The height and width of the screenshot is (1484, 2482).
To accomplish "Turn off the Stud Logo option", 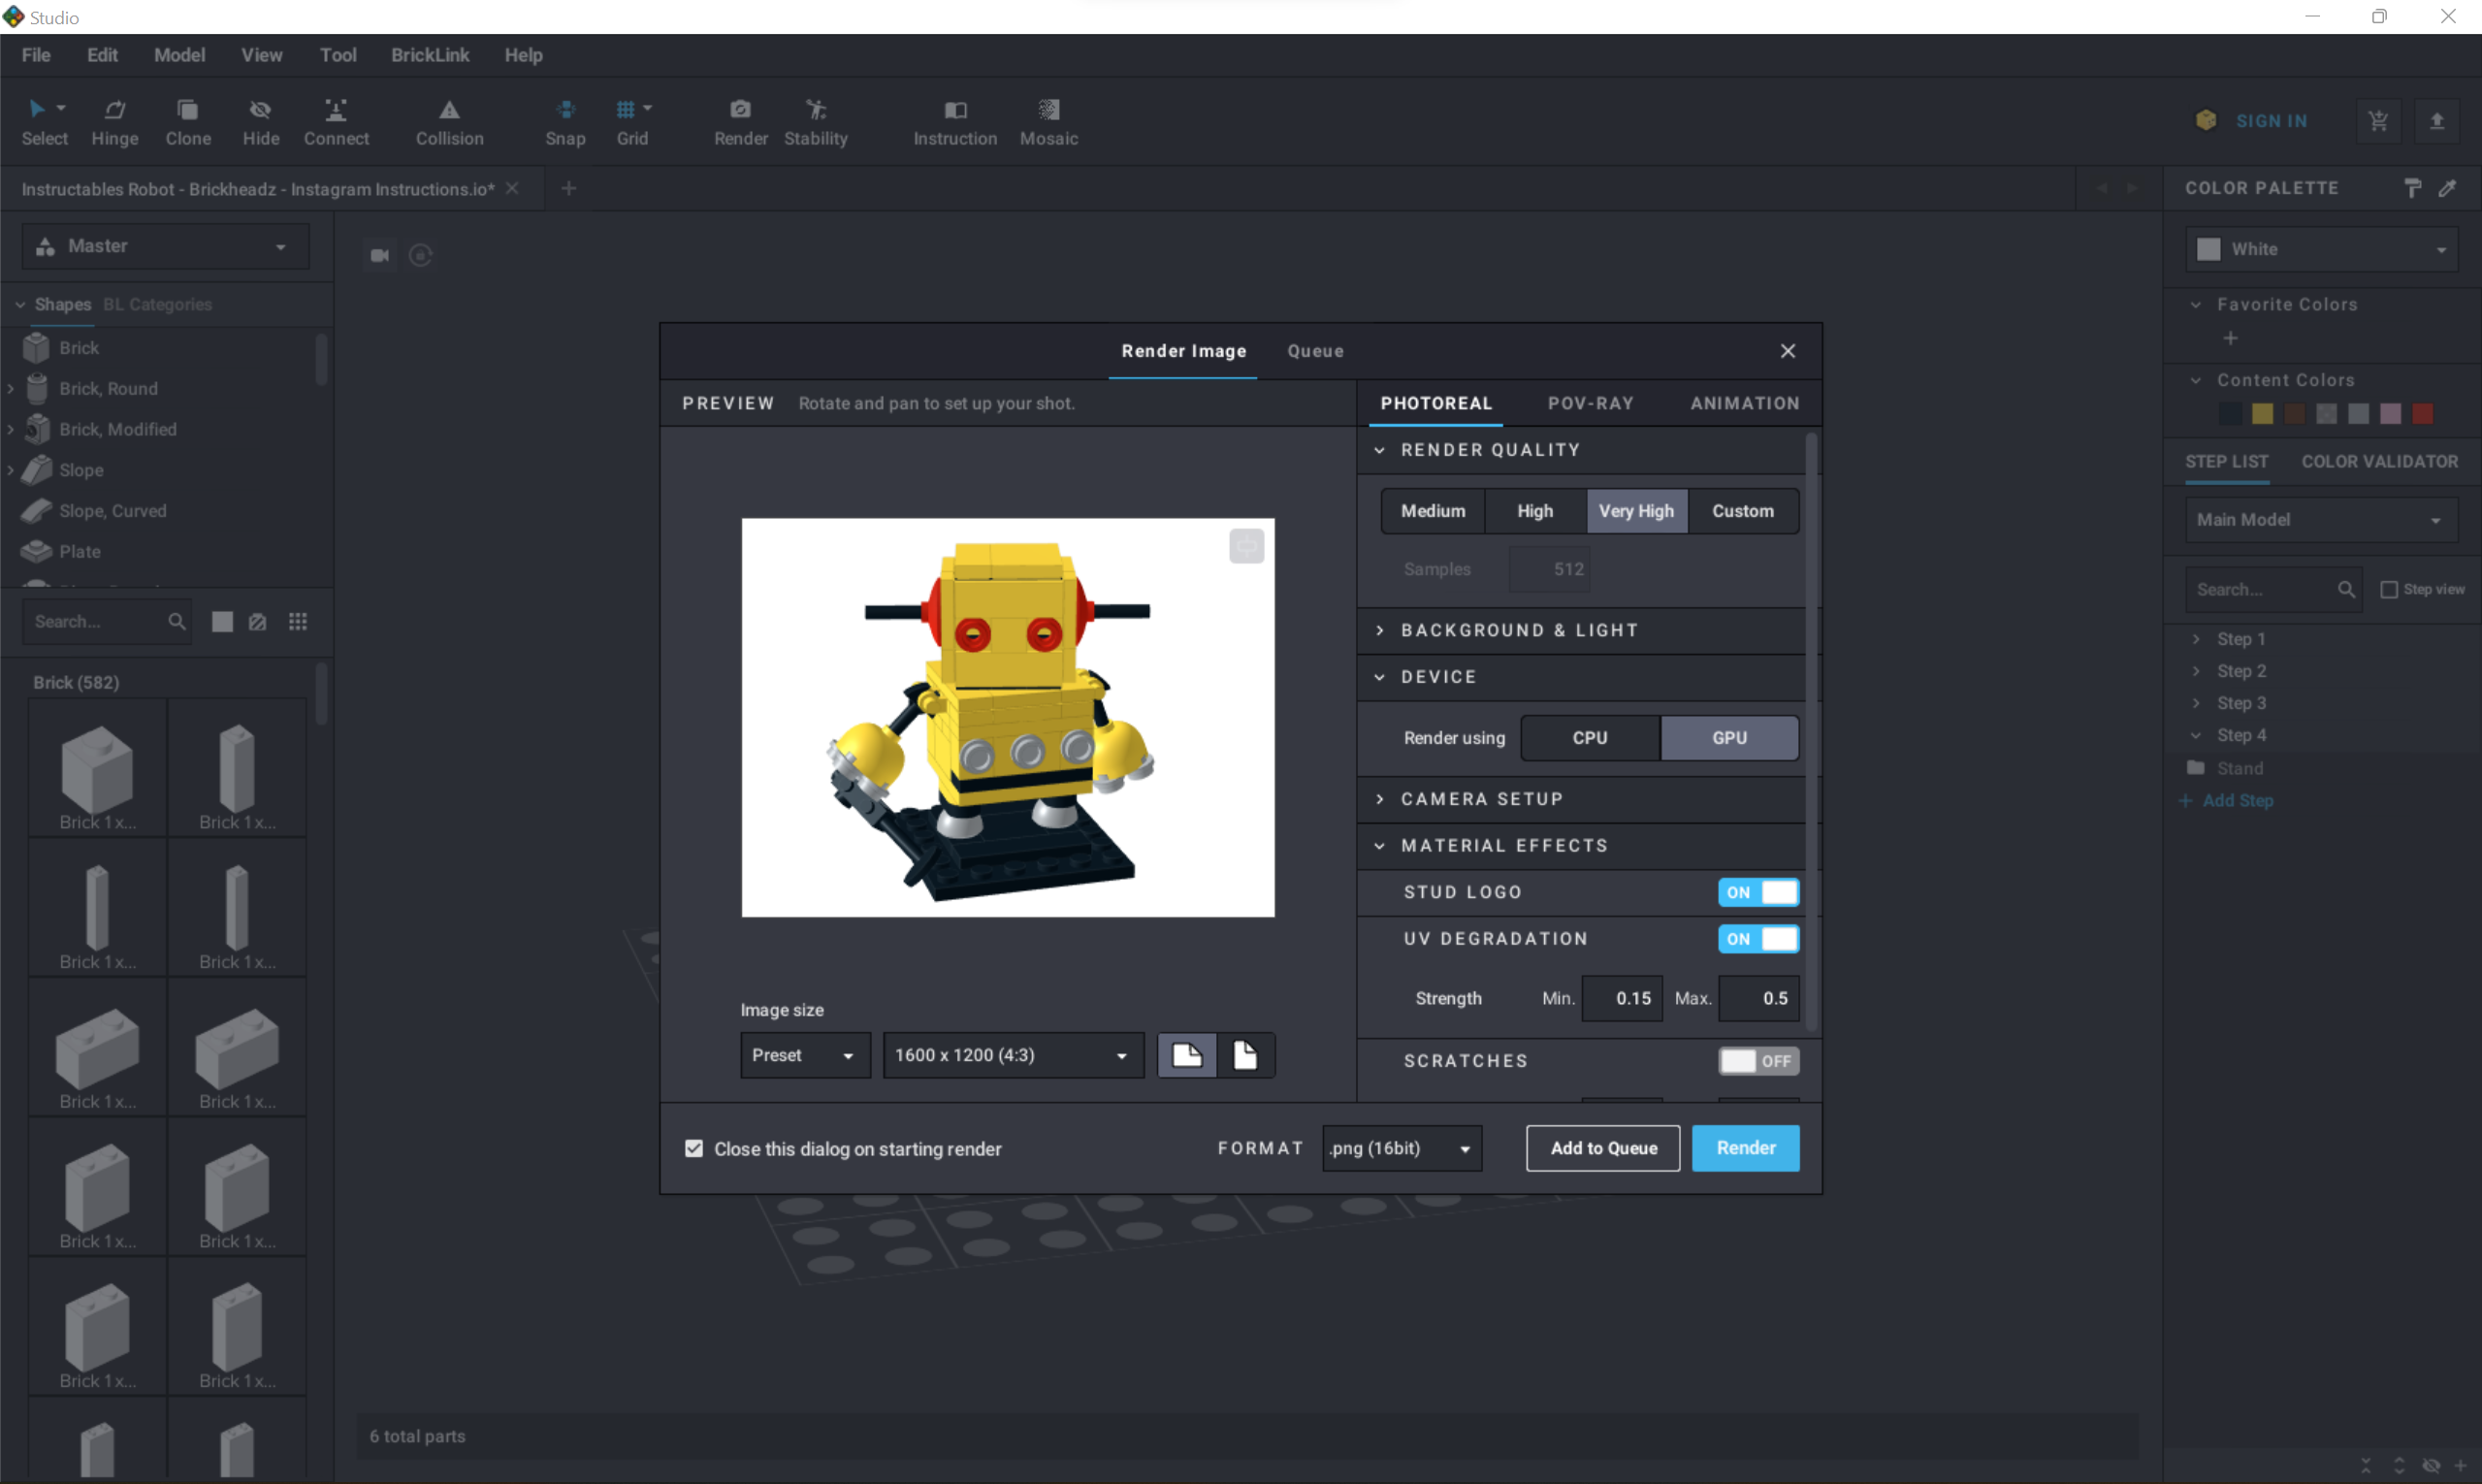I will pyautogui.click(x=1757, y=892).
